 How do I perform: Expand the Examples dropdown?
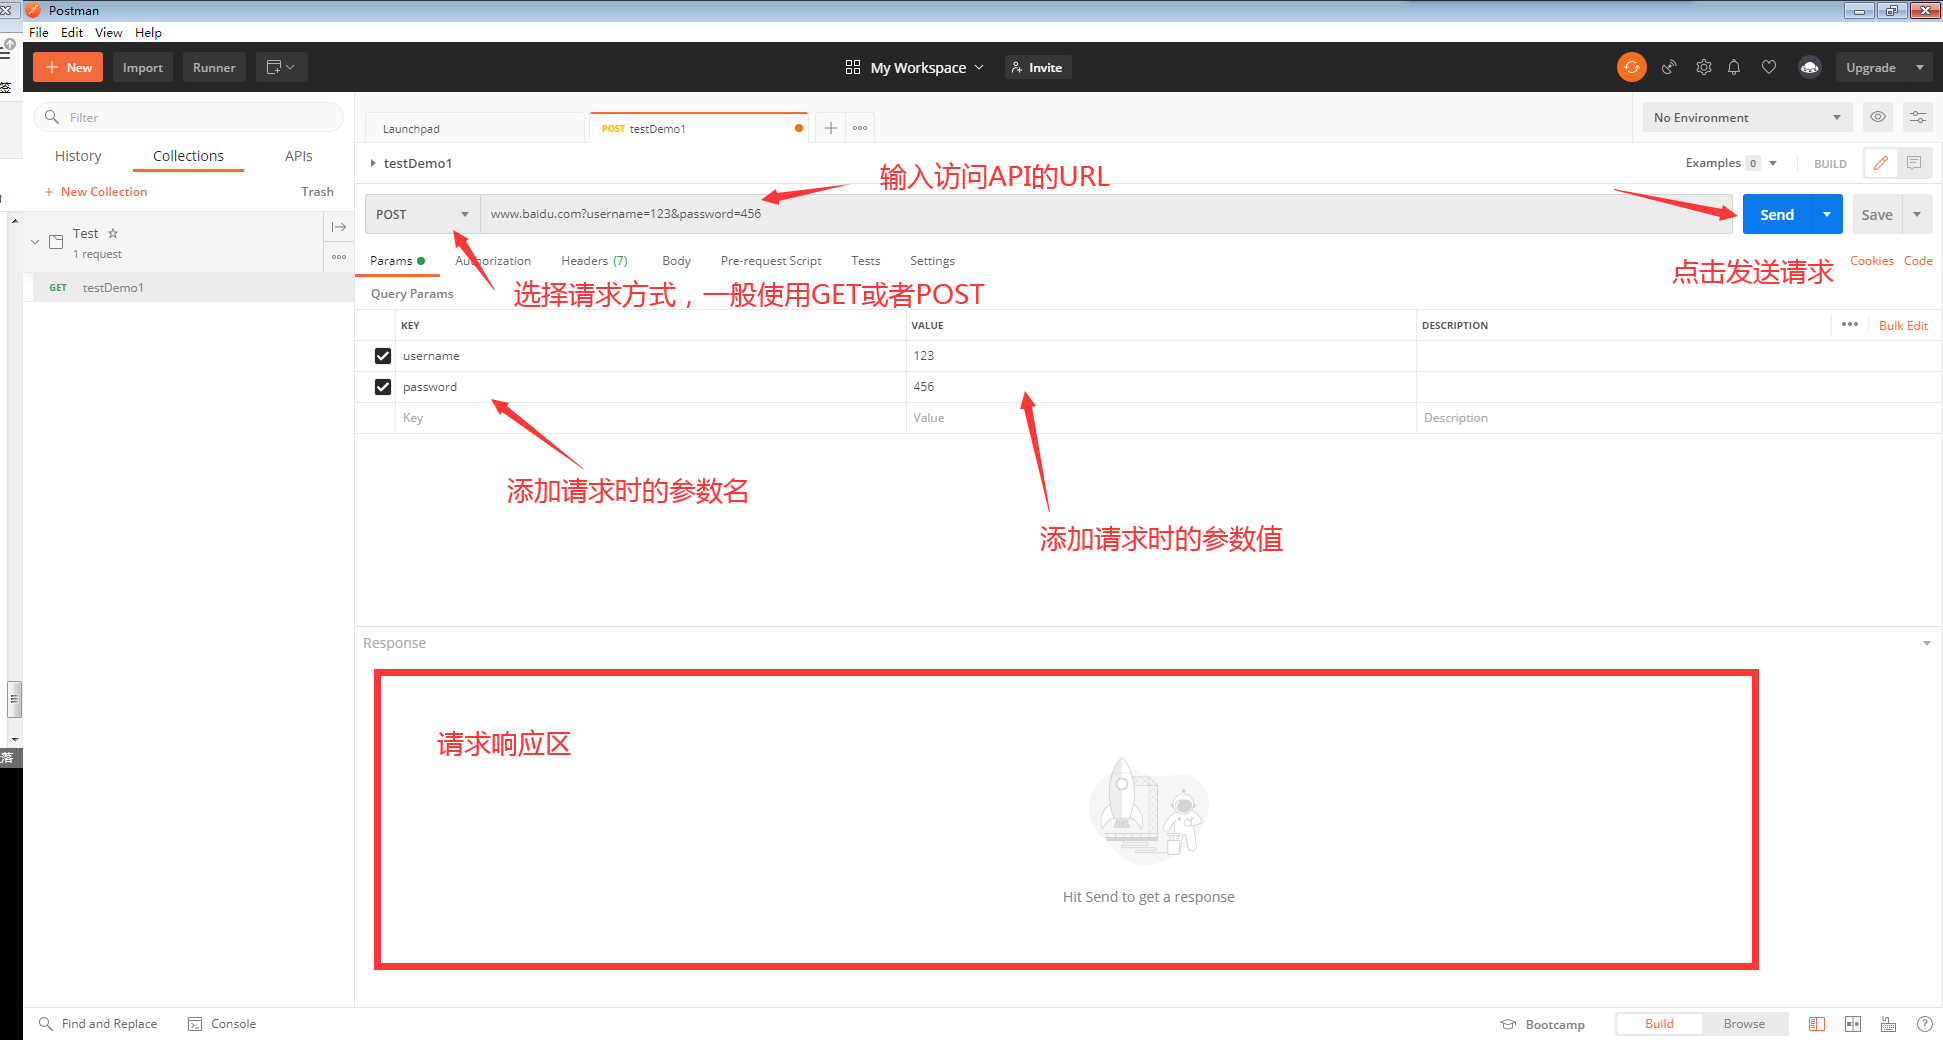[1773, 163]
